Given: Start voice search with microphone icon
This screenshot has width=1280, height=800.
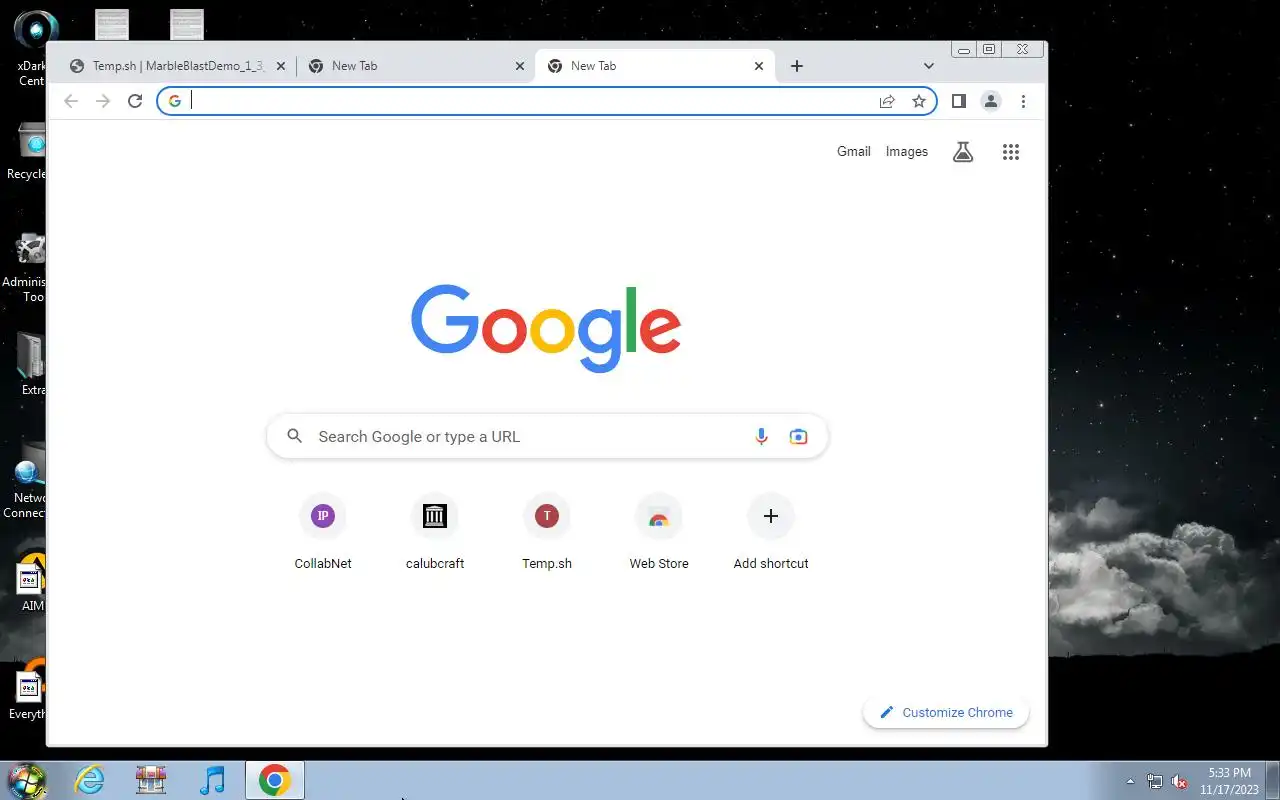Looking at the screenshot, I should point(761,436).
